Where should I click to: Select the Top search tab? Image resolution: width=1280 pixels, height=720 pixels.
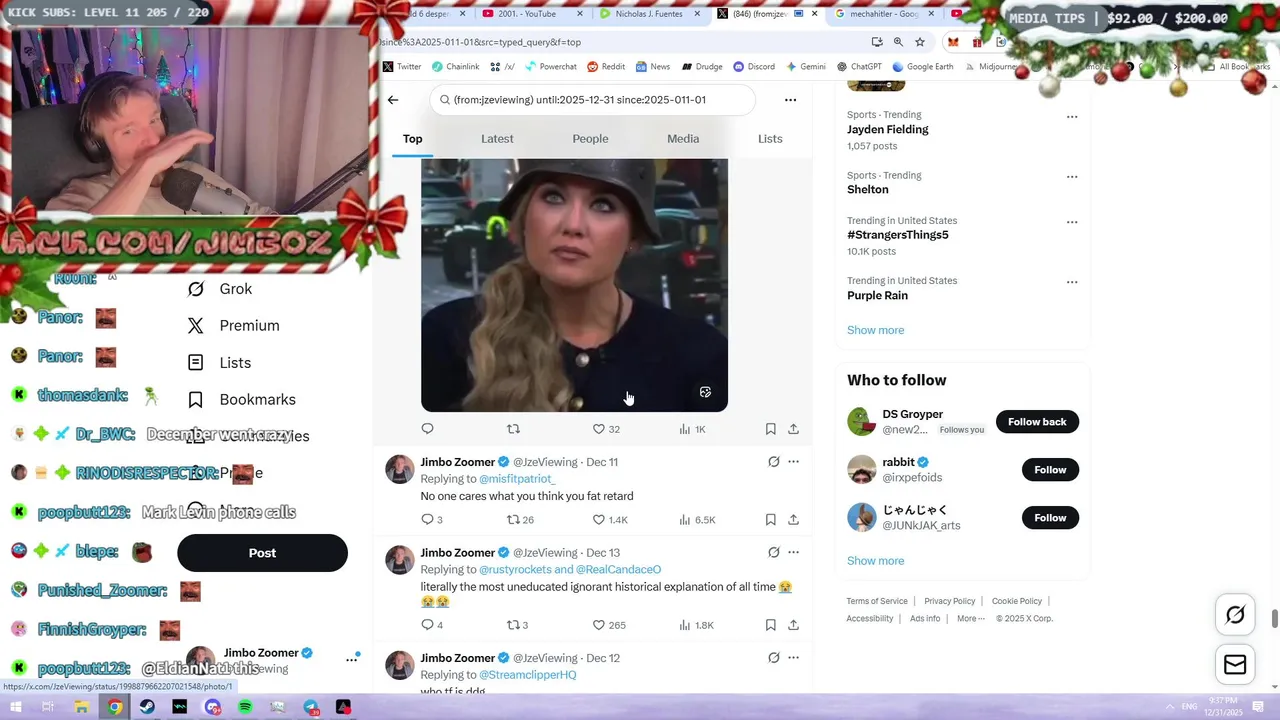pos(413,139)
